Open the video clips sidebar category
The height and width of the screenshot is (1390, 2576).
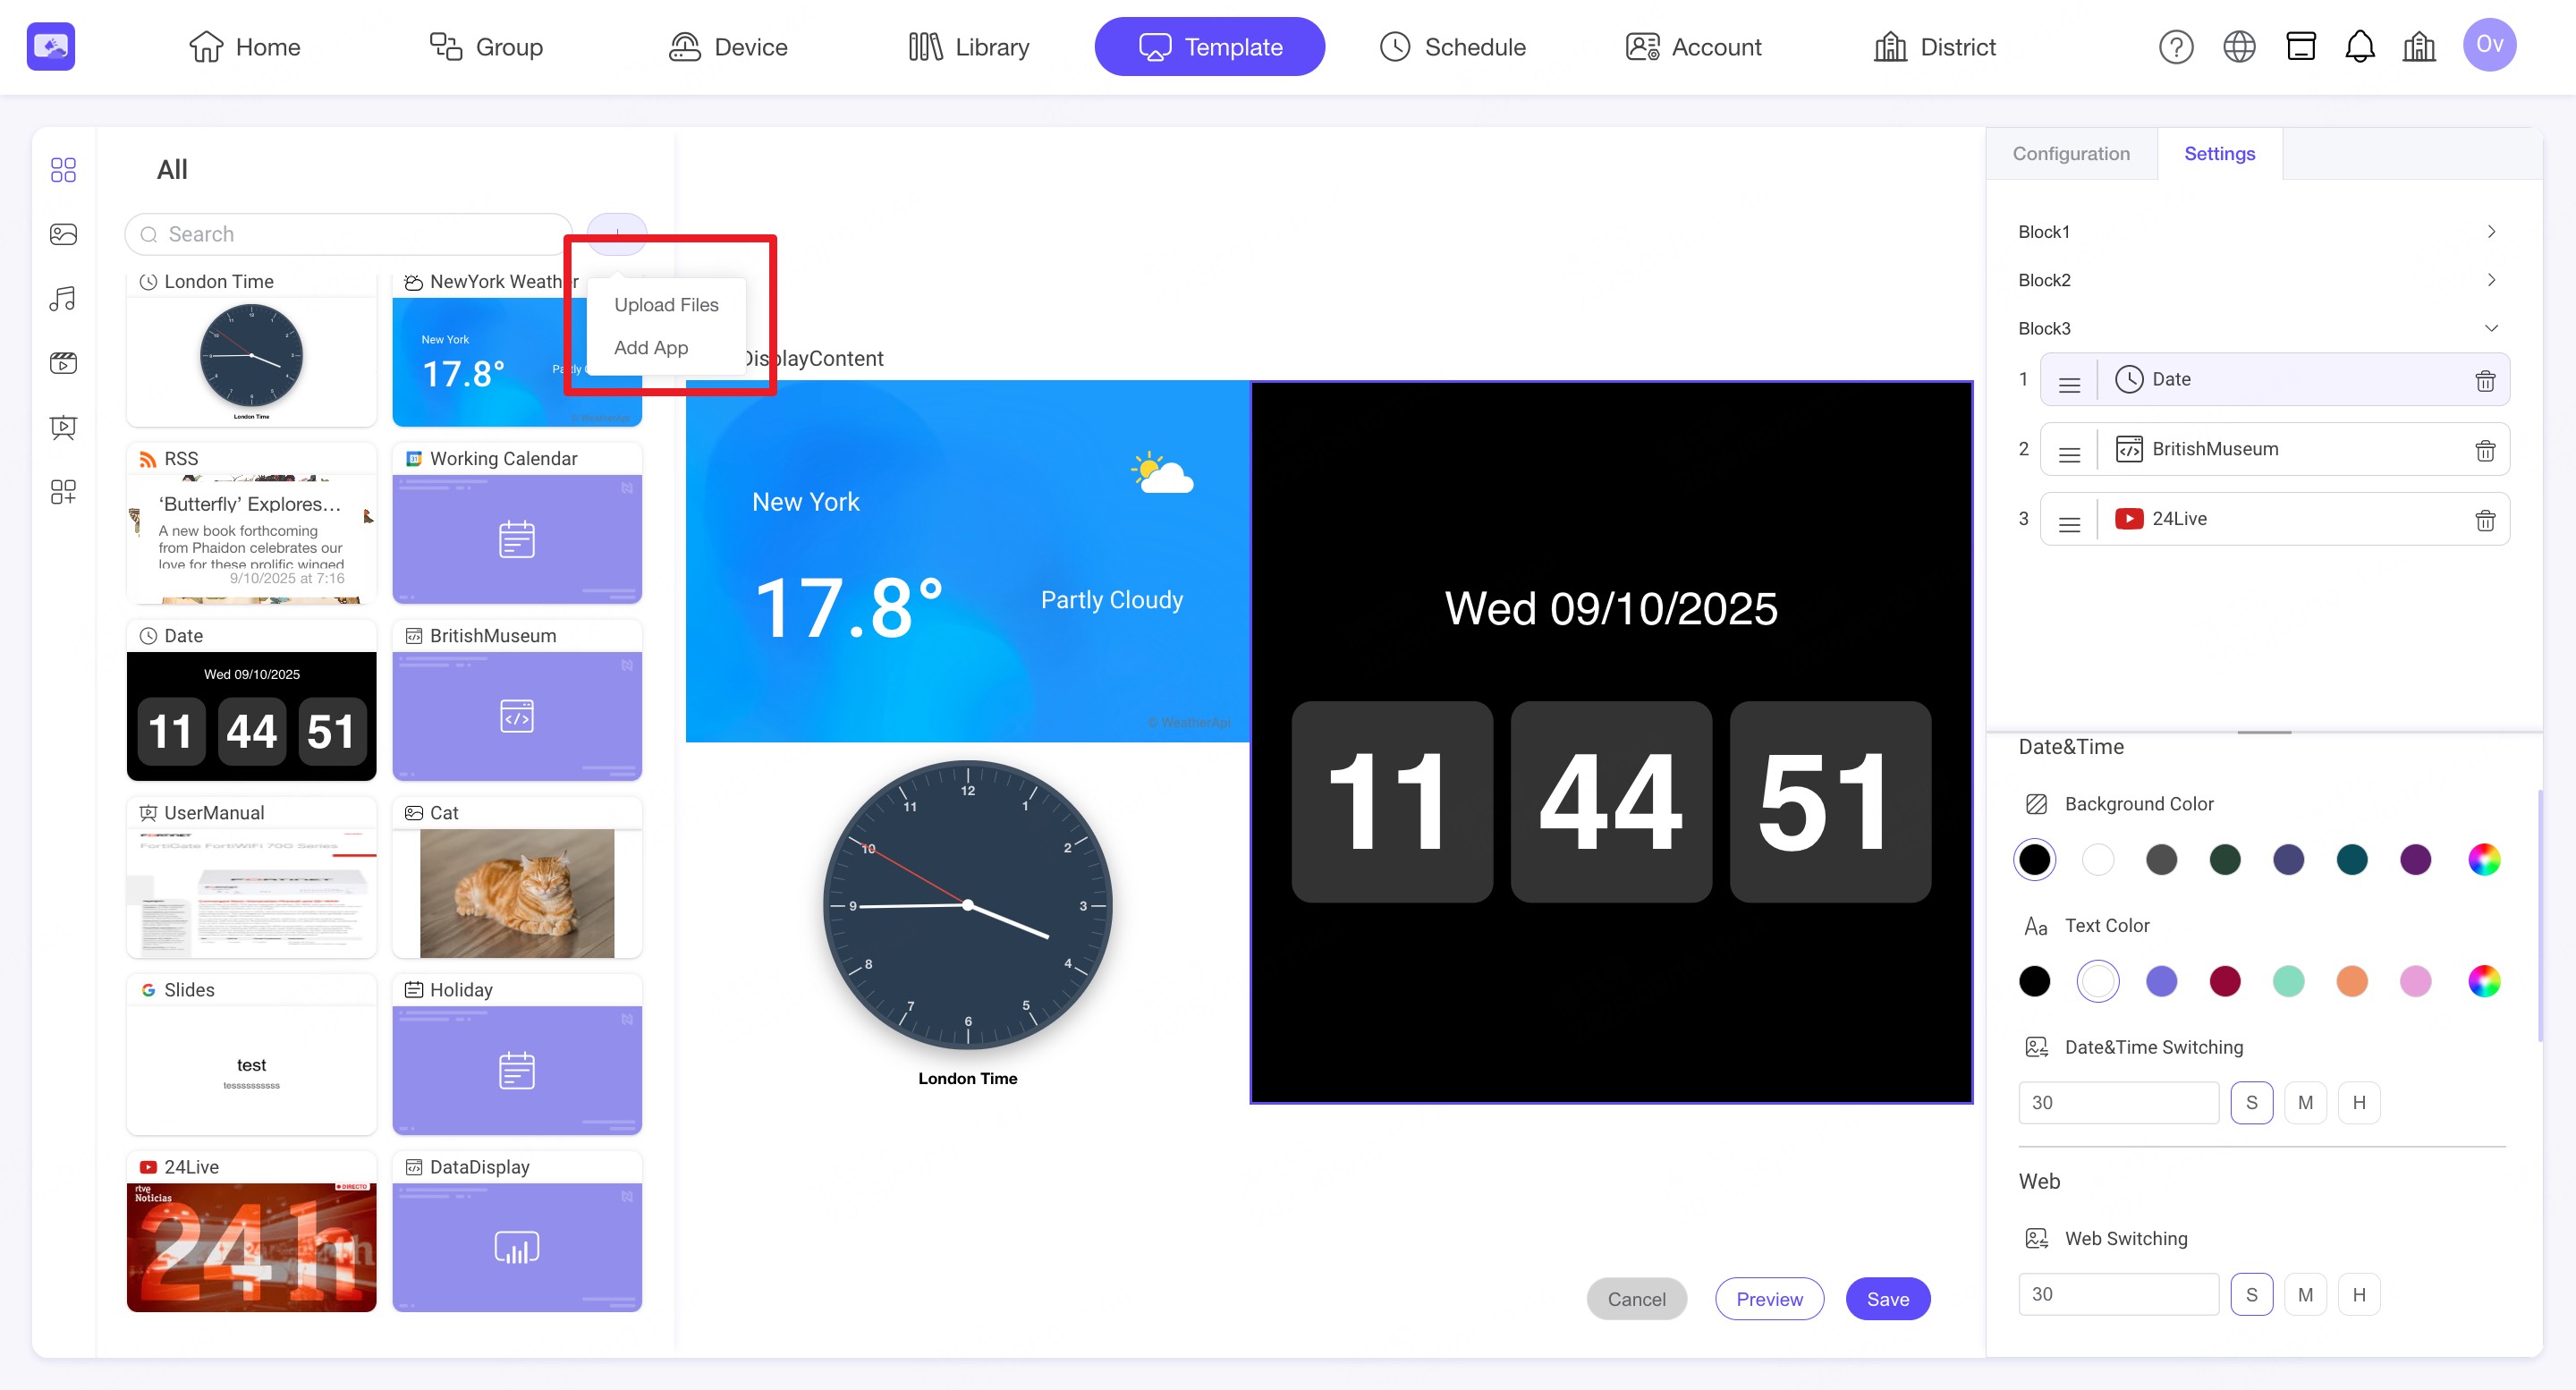(x=63, y=363)
